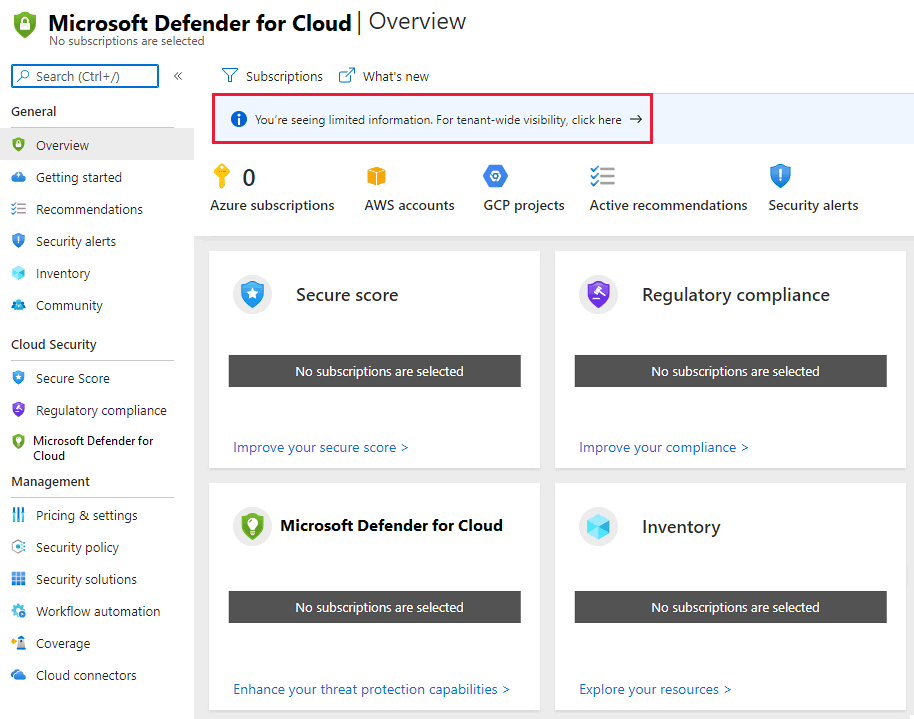This screenshot has height=719, width=914.
Task: Click the AWS accounts cube icon
Action: (376, 177)
